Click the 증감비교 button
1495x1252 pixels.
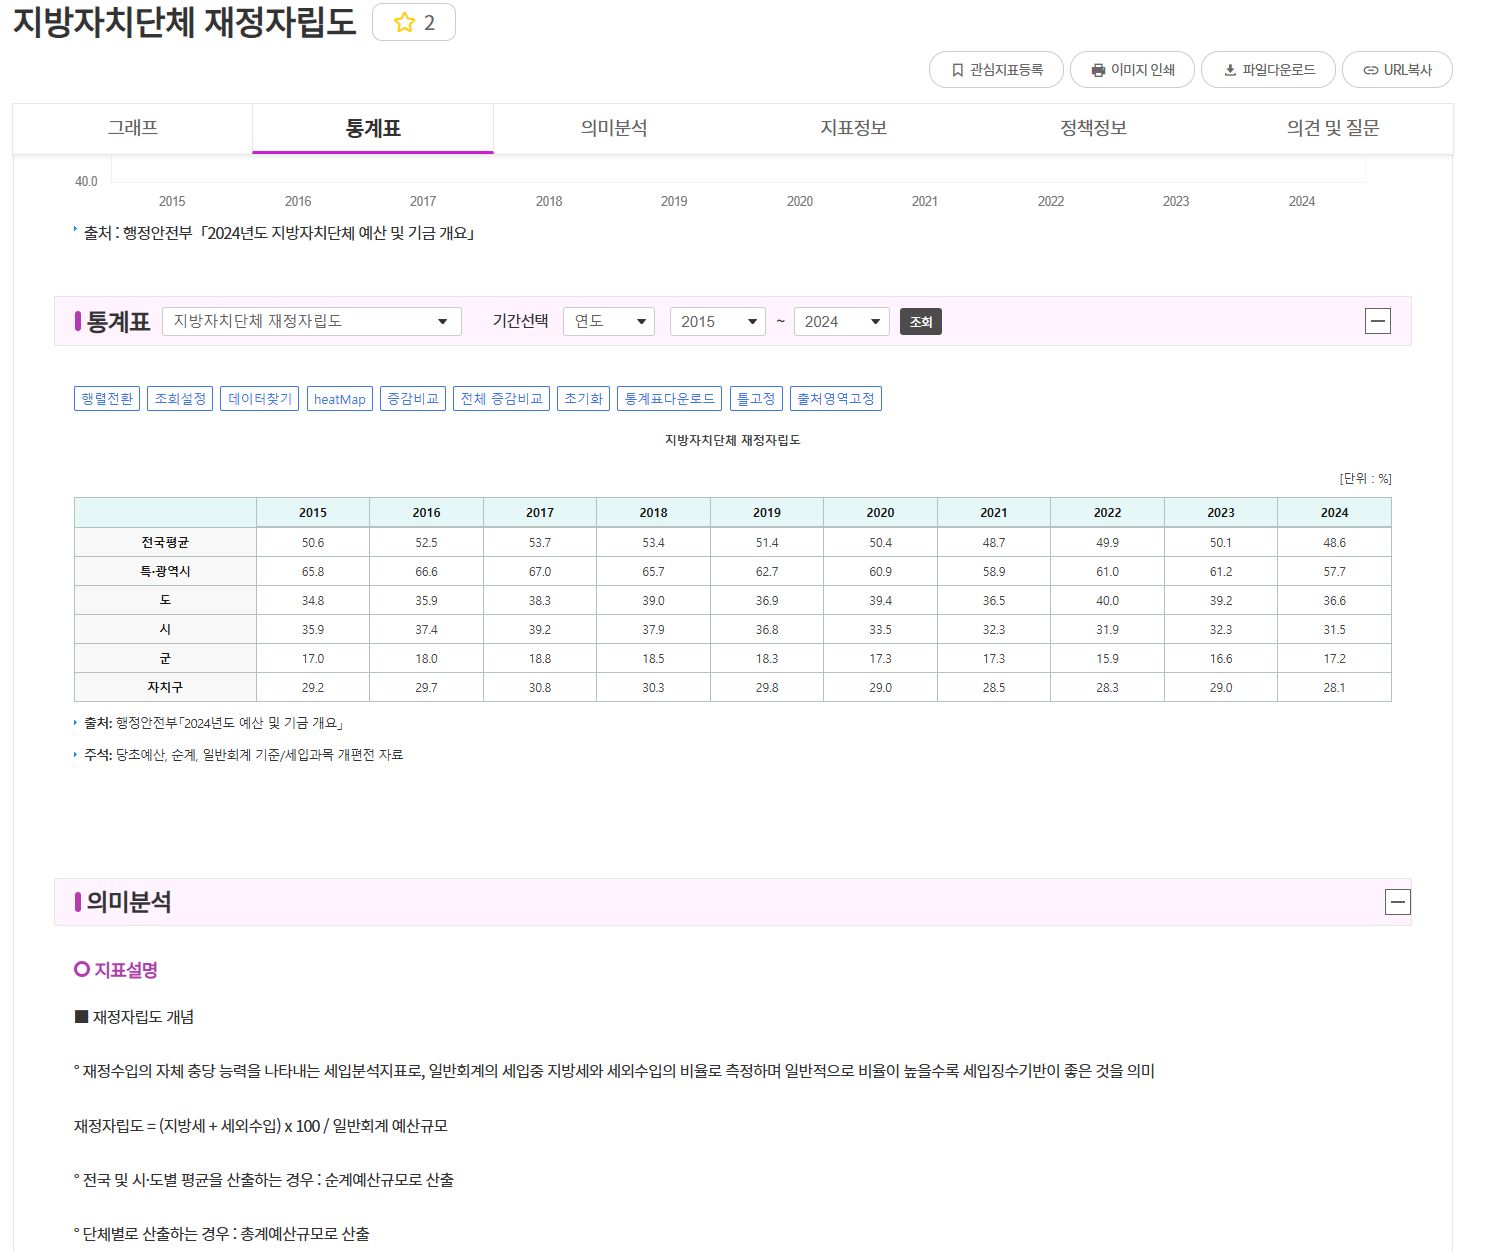(x=413, y=399)
